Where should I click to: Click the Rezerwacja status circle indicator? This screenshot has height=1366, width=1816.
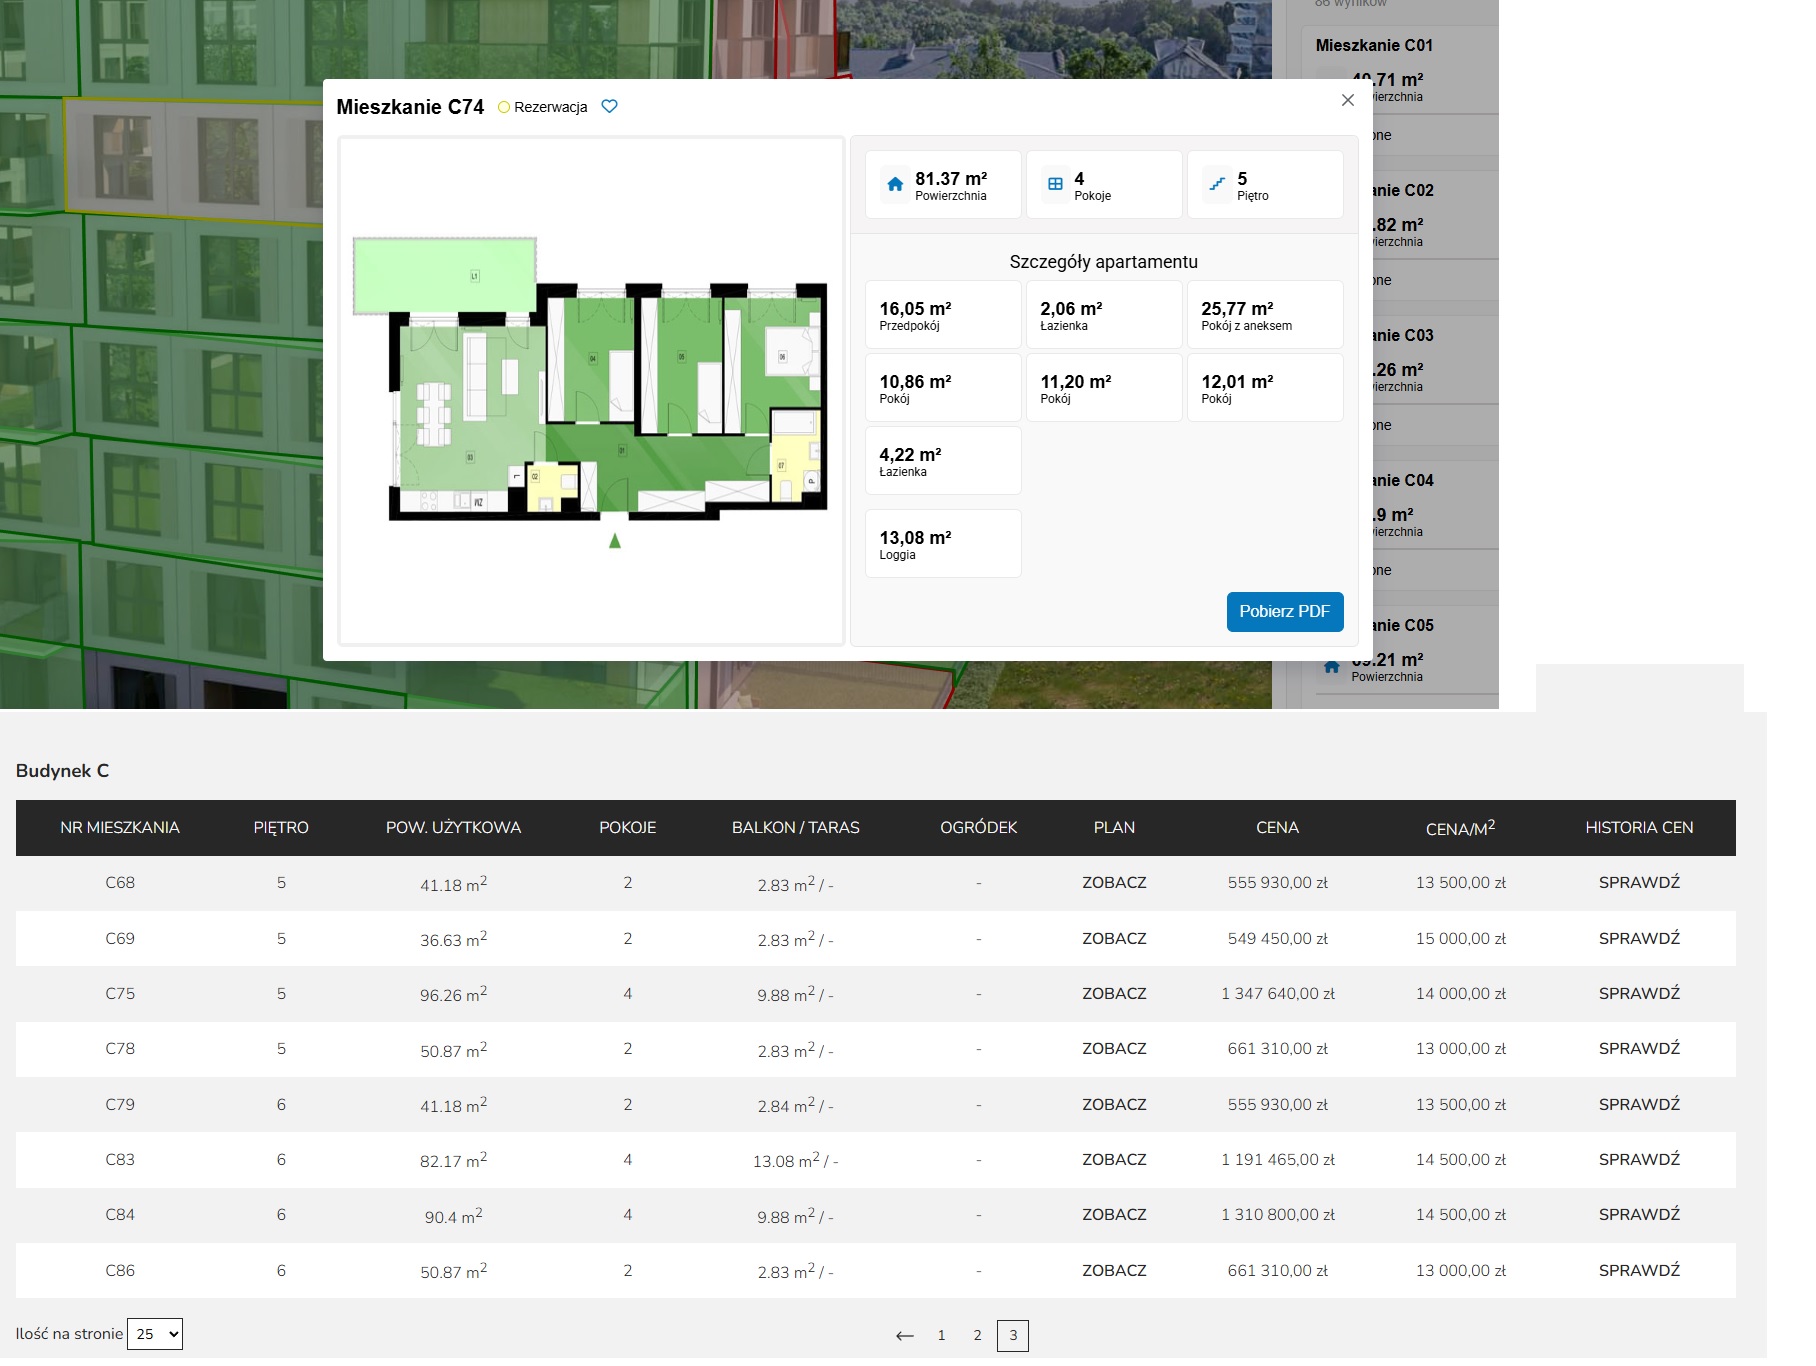point(504,107)
